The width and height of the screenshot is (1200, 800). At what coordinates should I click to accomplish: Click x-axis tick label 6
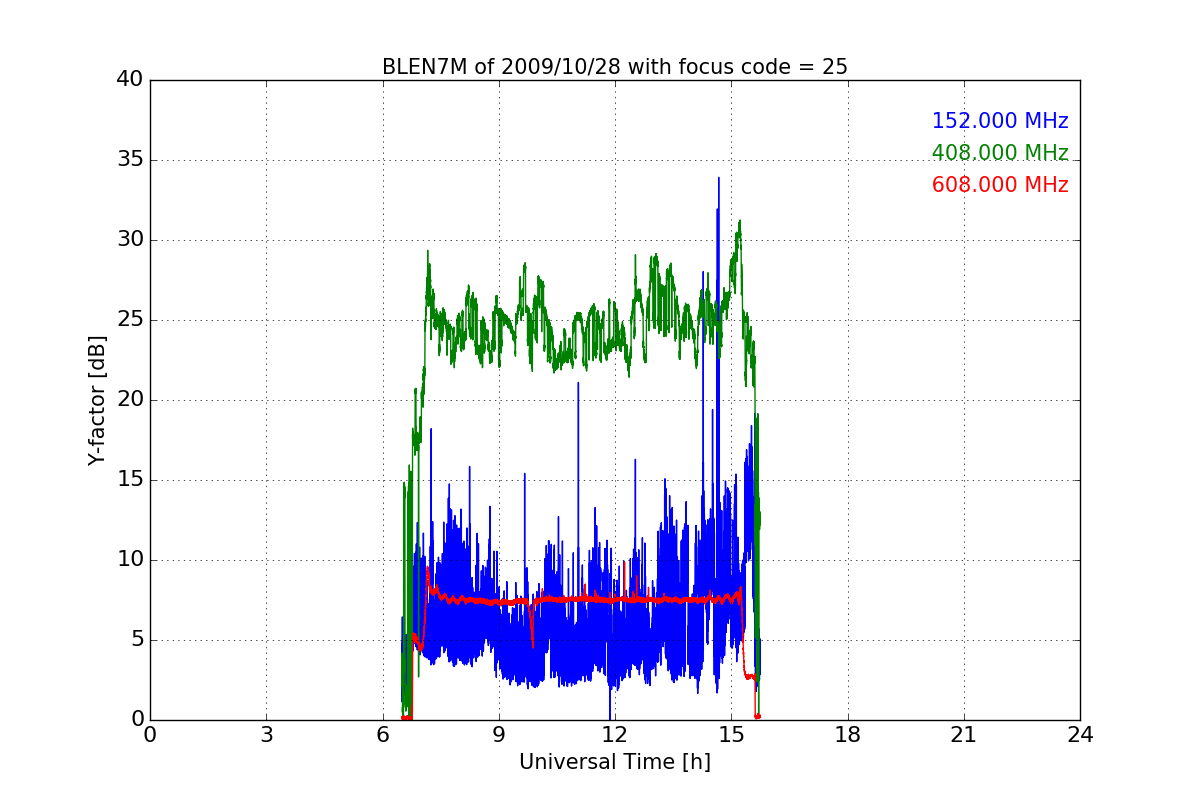[x=382, y=735]
